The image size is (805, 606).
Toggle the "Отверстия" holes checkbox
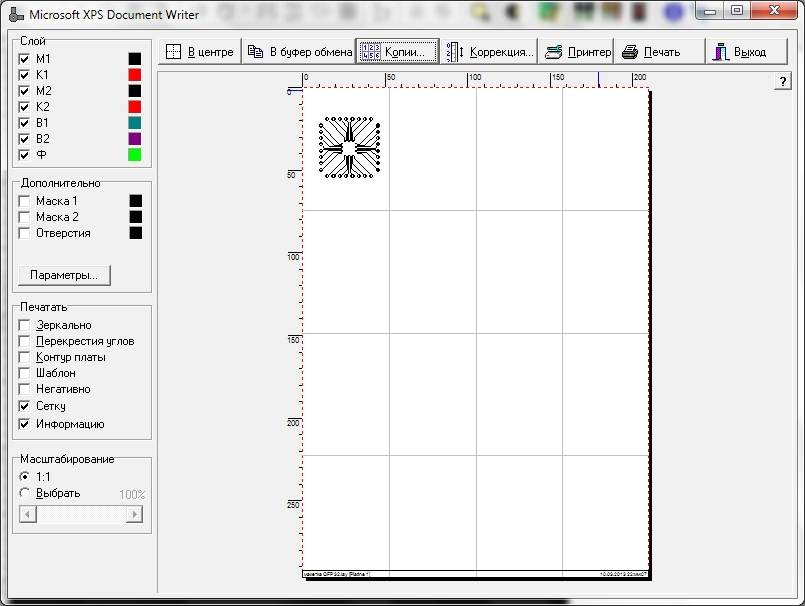pos(25,233)
